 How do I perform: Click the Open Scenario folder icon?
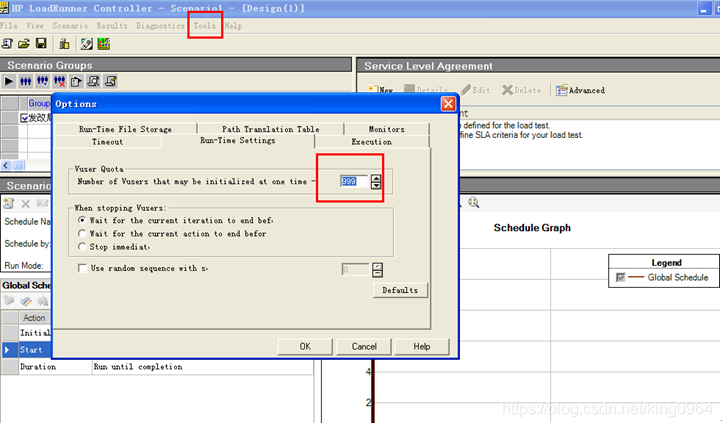click(x=24, y=44)
